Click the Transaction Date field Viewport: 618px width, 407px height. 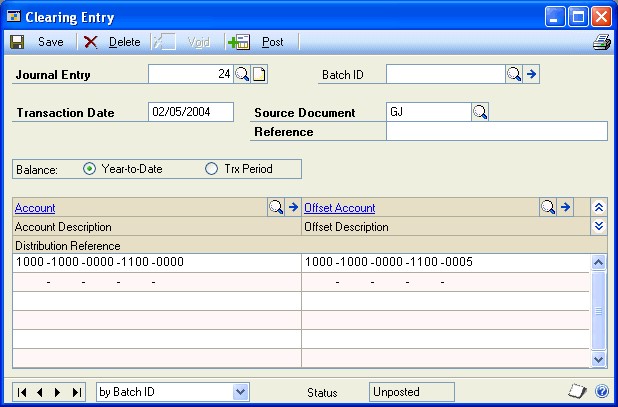point(191,112)
